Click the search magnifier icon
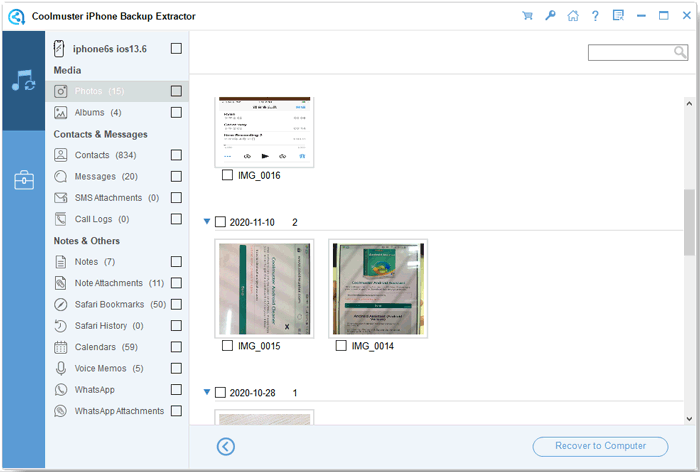The height and width of the screenshot is (472, 700). 680,52
